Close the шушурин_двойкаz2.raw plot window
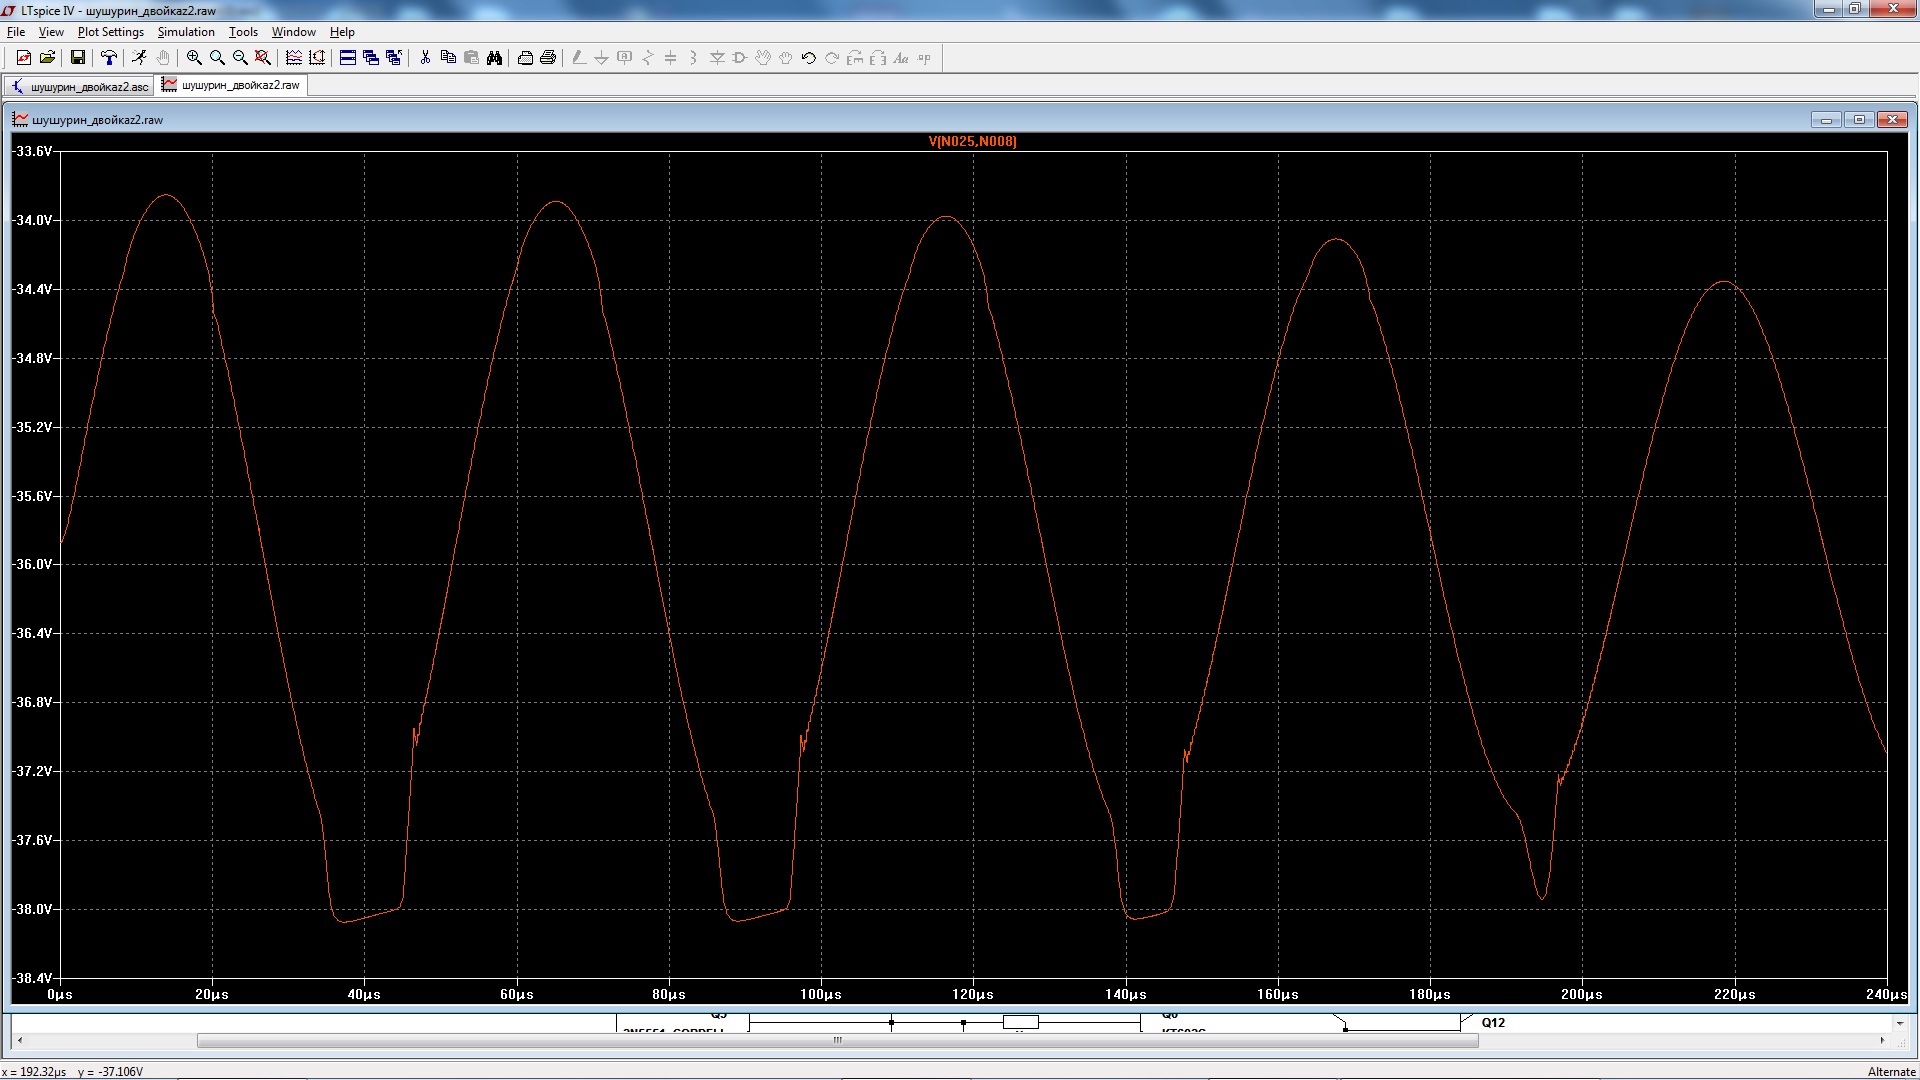1920x1080 pixels. coord(1892,120)
